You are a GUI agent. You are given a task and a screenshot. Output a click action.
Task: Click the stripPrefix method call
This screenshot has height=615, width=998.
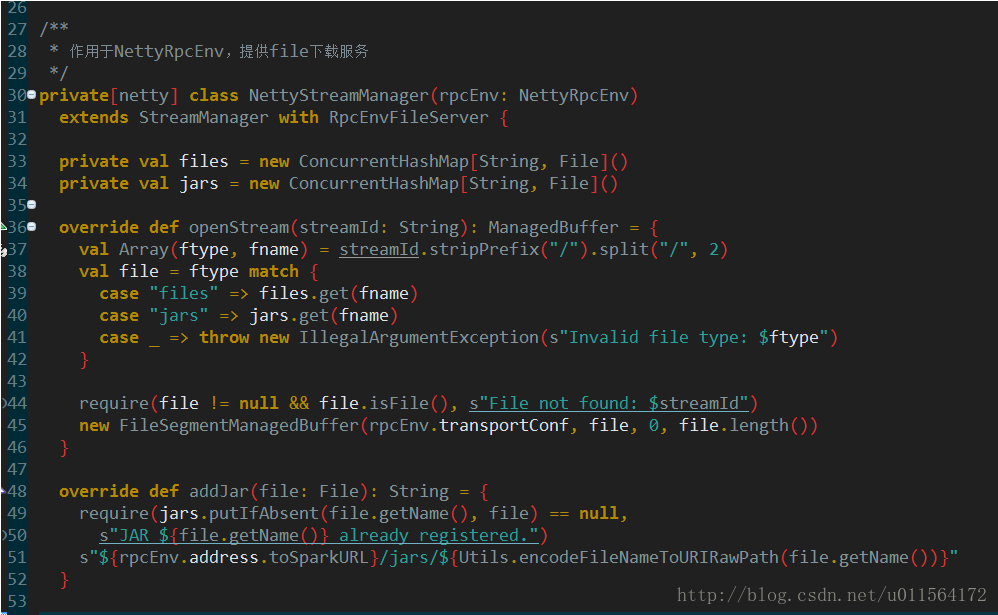[484, 250]
